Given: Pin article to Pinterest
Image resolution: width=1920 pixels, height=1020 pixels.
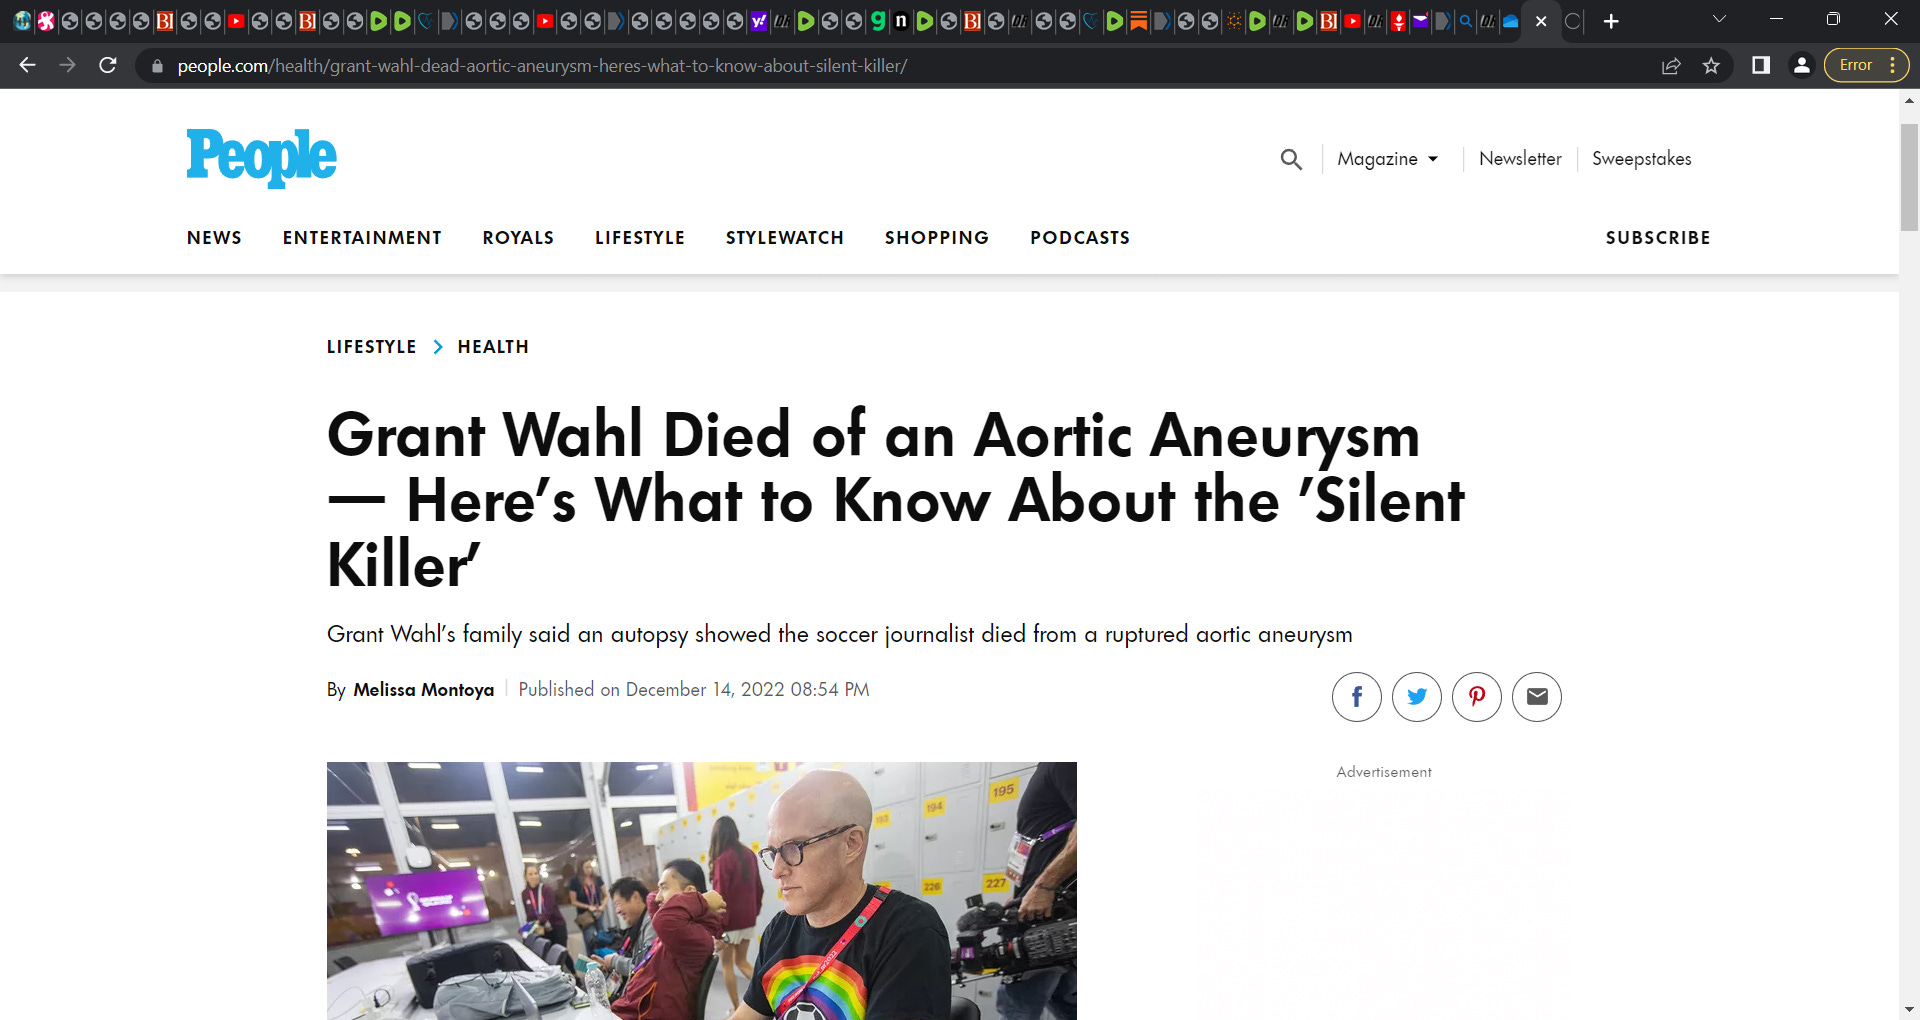Looking at the screenshot, I should (1476, 697).
